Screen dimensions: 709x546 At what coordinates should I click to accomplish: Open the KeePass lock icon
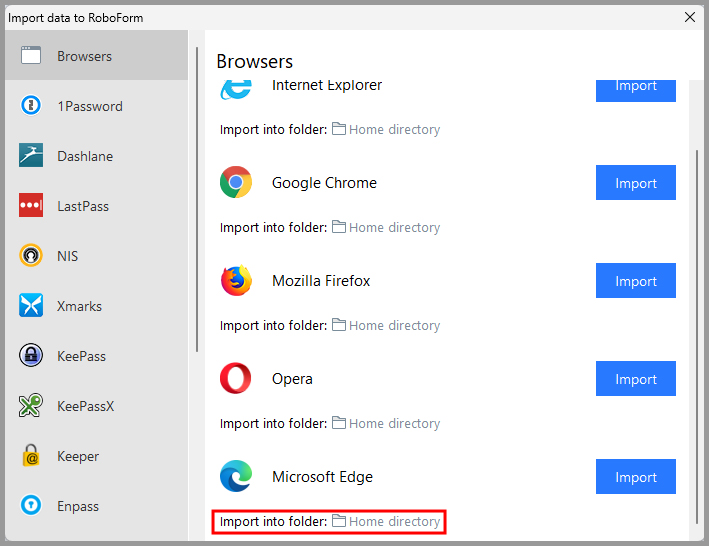point(31,356)
